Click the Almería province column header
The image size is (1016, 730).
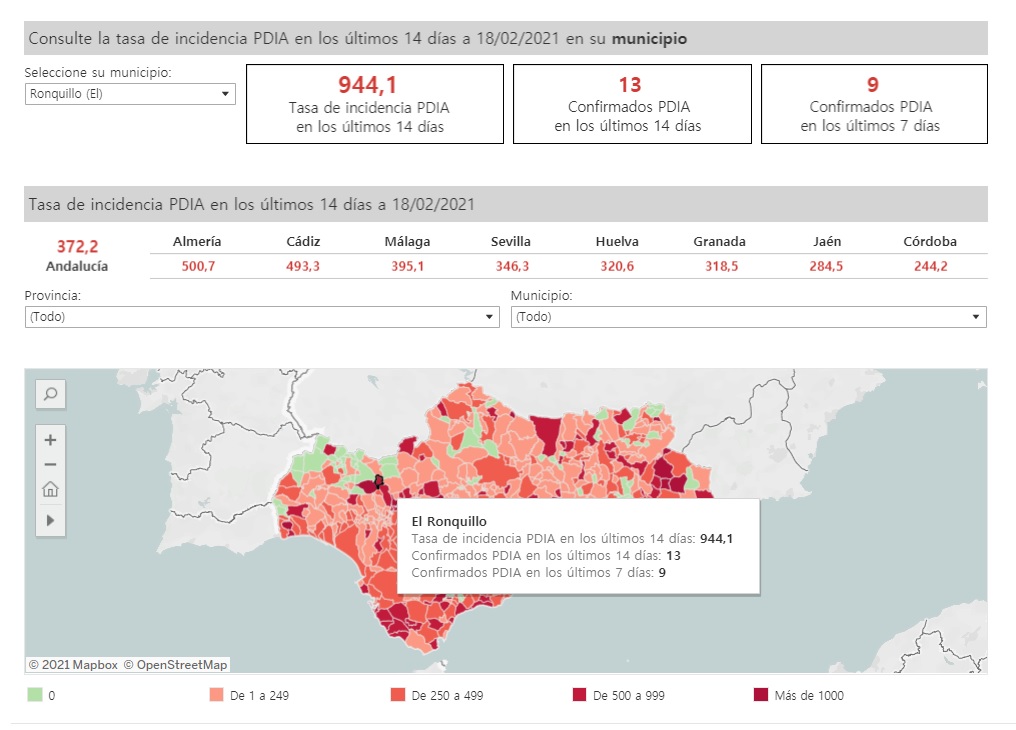(197, 241)
